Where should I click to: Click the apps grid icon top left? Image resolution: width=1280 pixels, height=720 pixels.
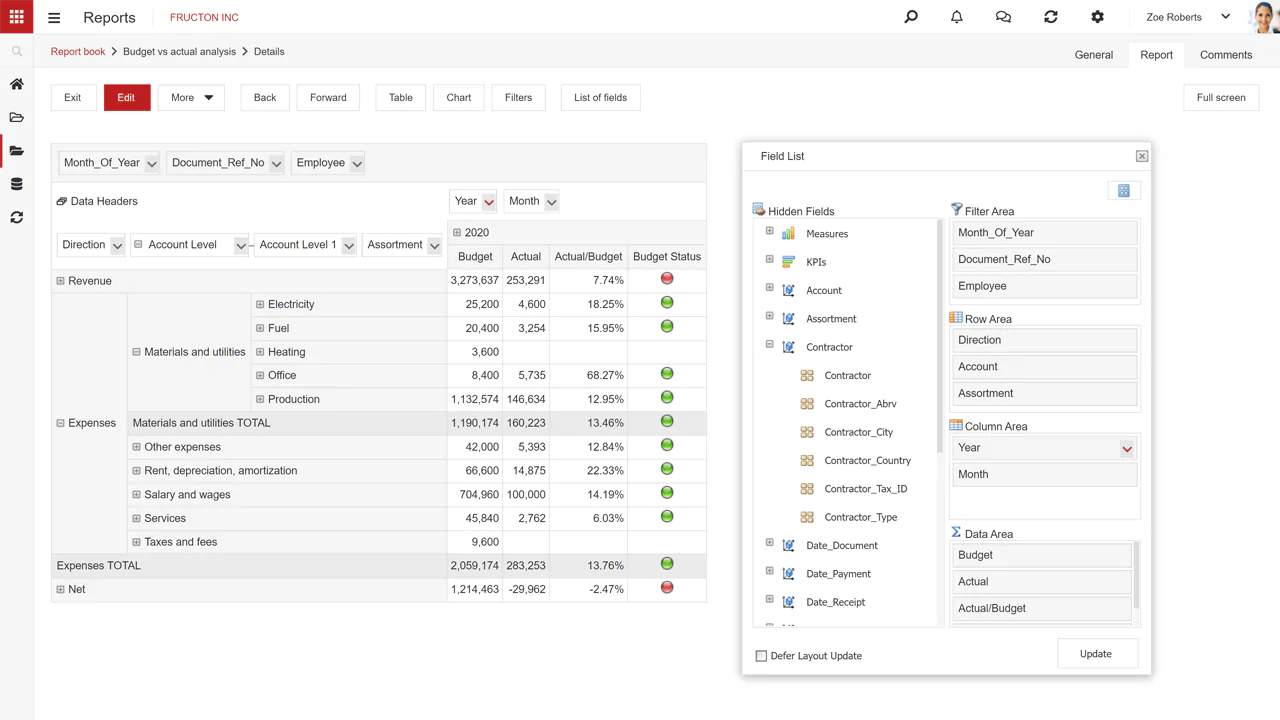16,17
